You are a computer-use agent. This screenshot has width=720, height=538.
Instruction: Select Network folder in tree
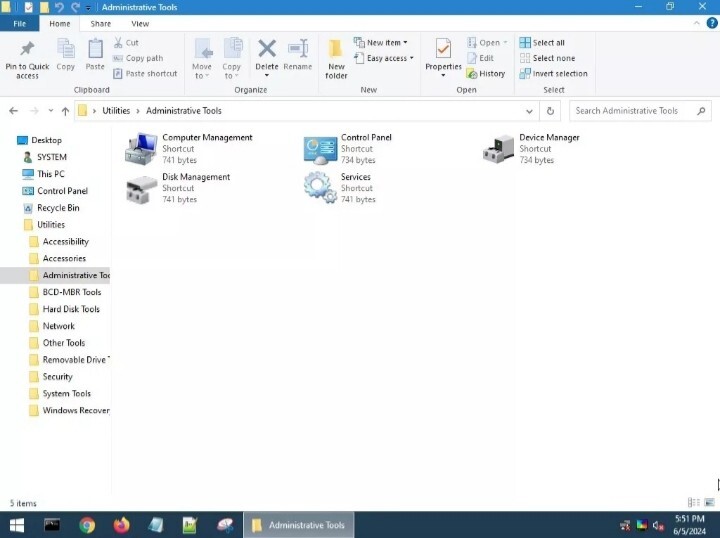(x=51, y=326)
